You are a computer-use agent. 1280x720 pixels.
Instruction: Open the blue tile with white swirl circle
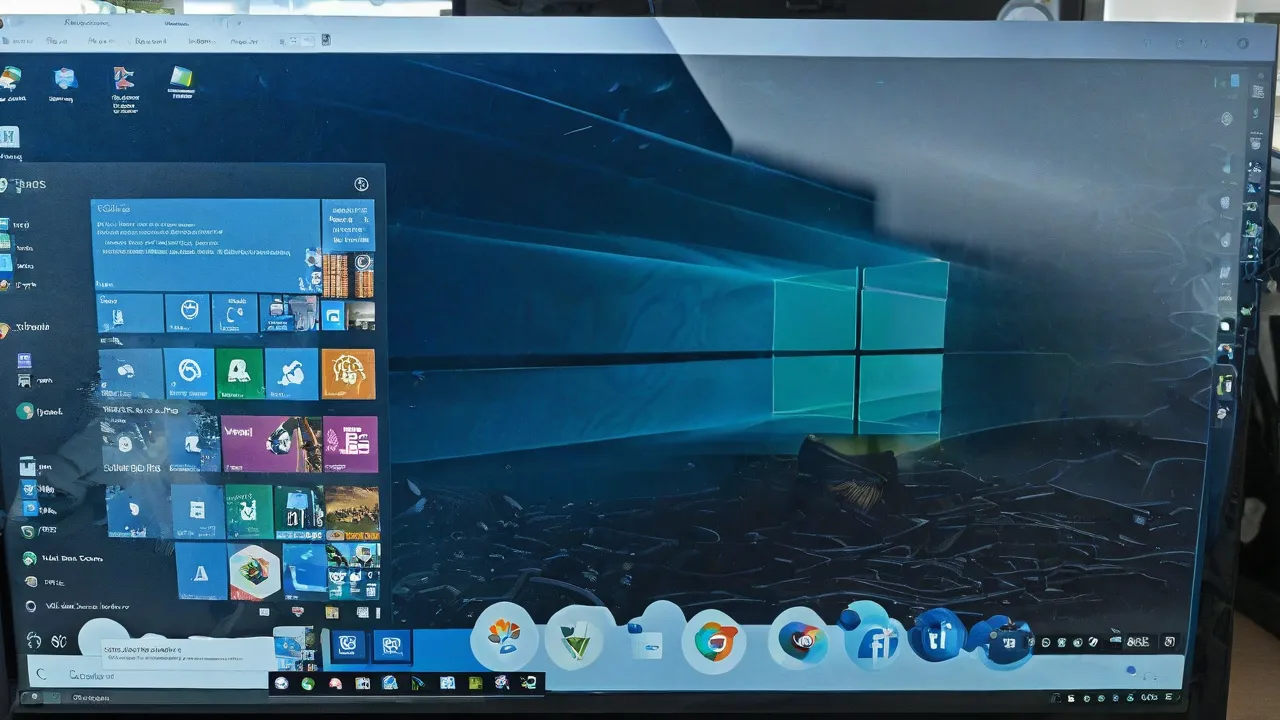(189, 373)
